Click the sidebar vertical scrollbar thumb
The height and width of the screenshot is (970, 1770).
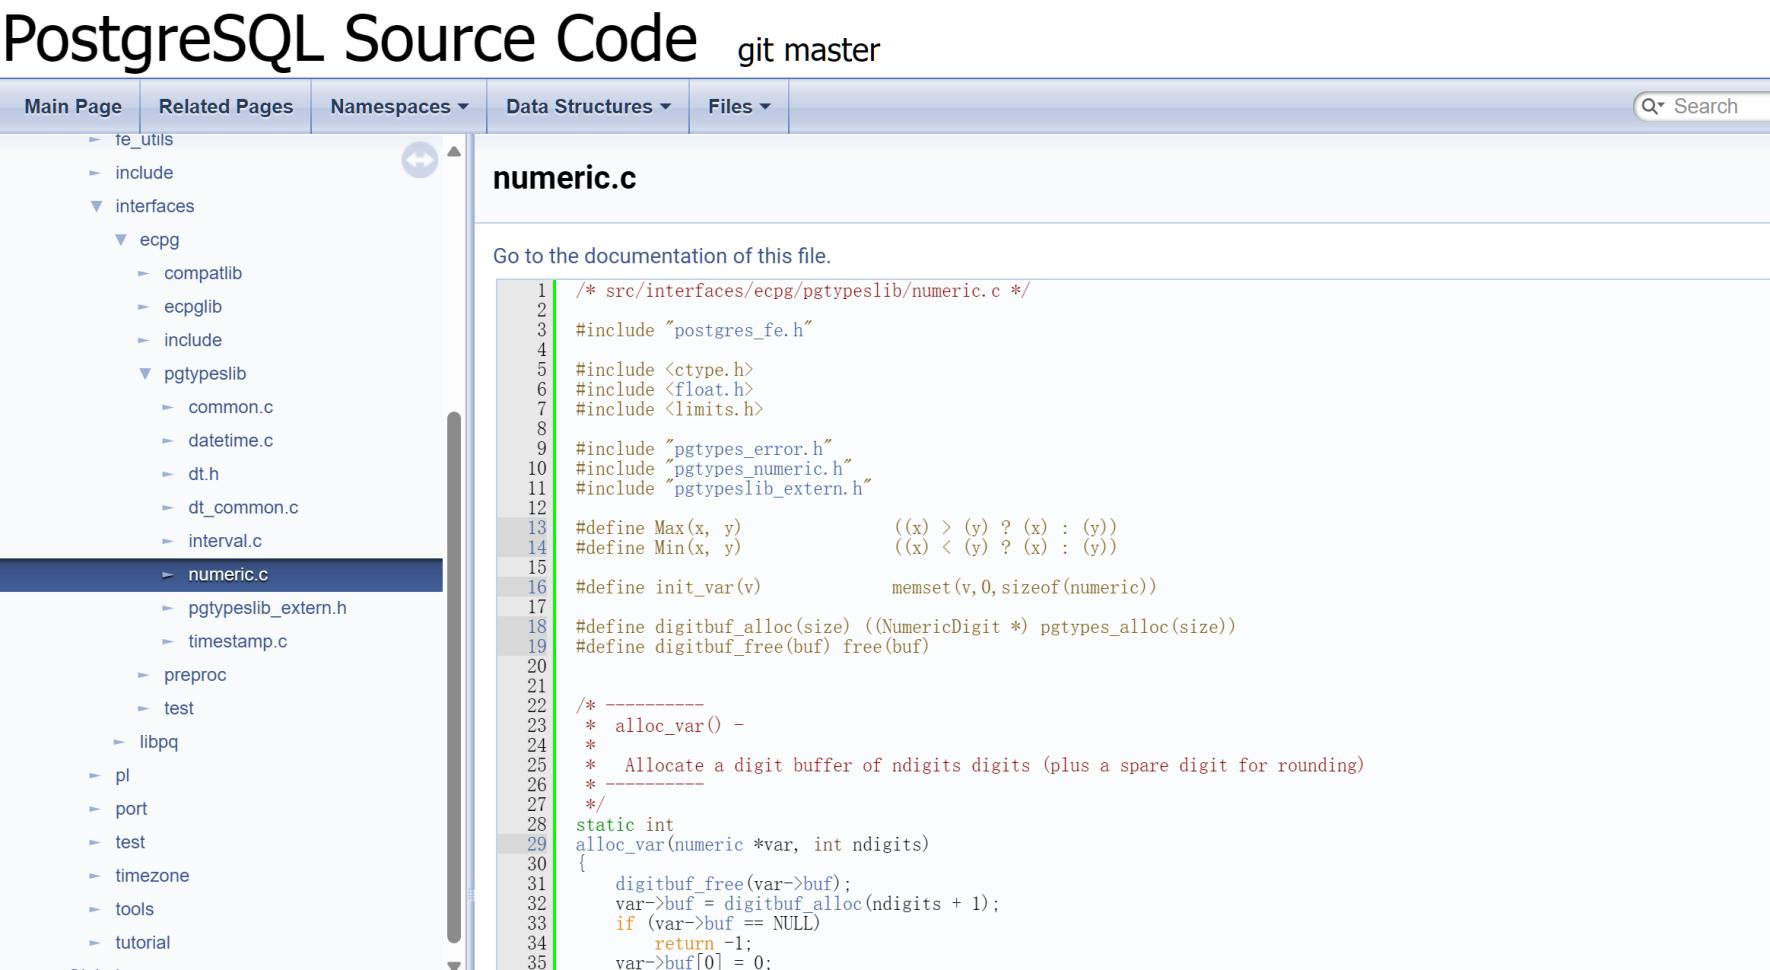pos(454,677)
